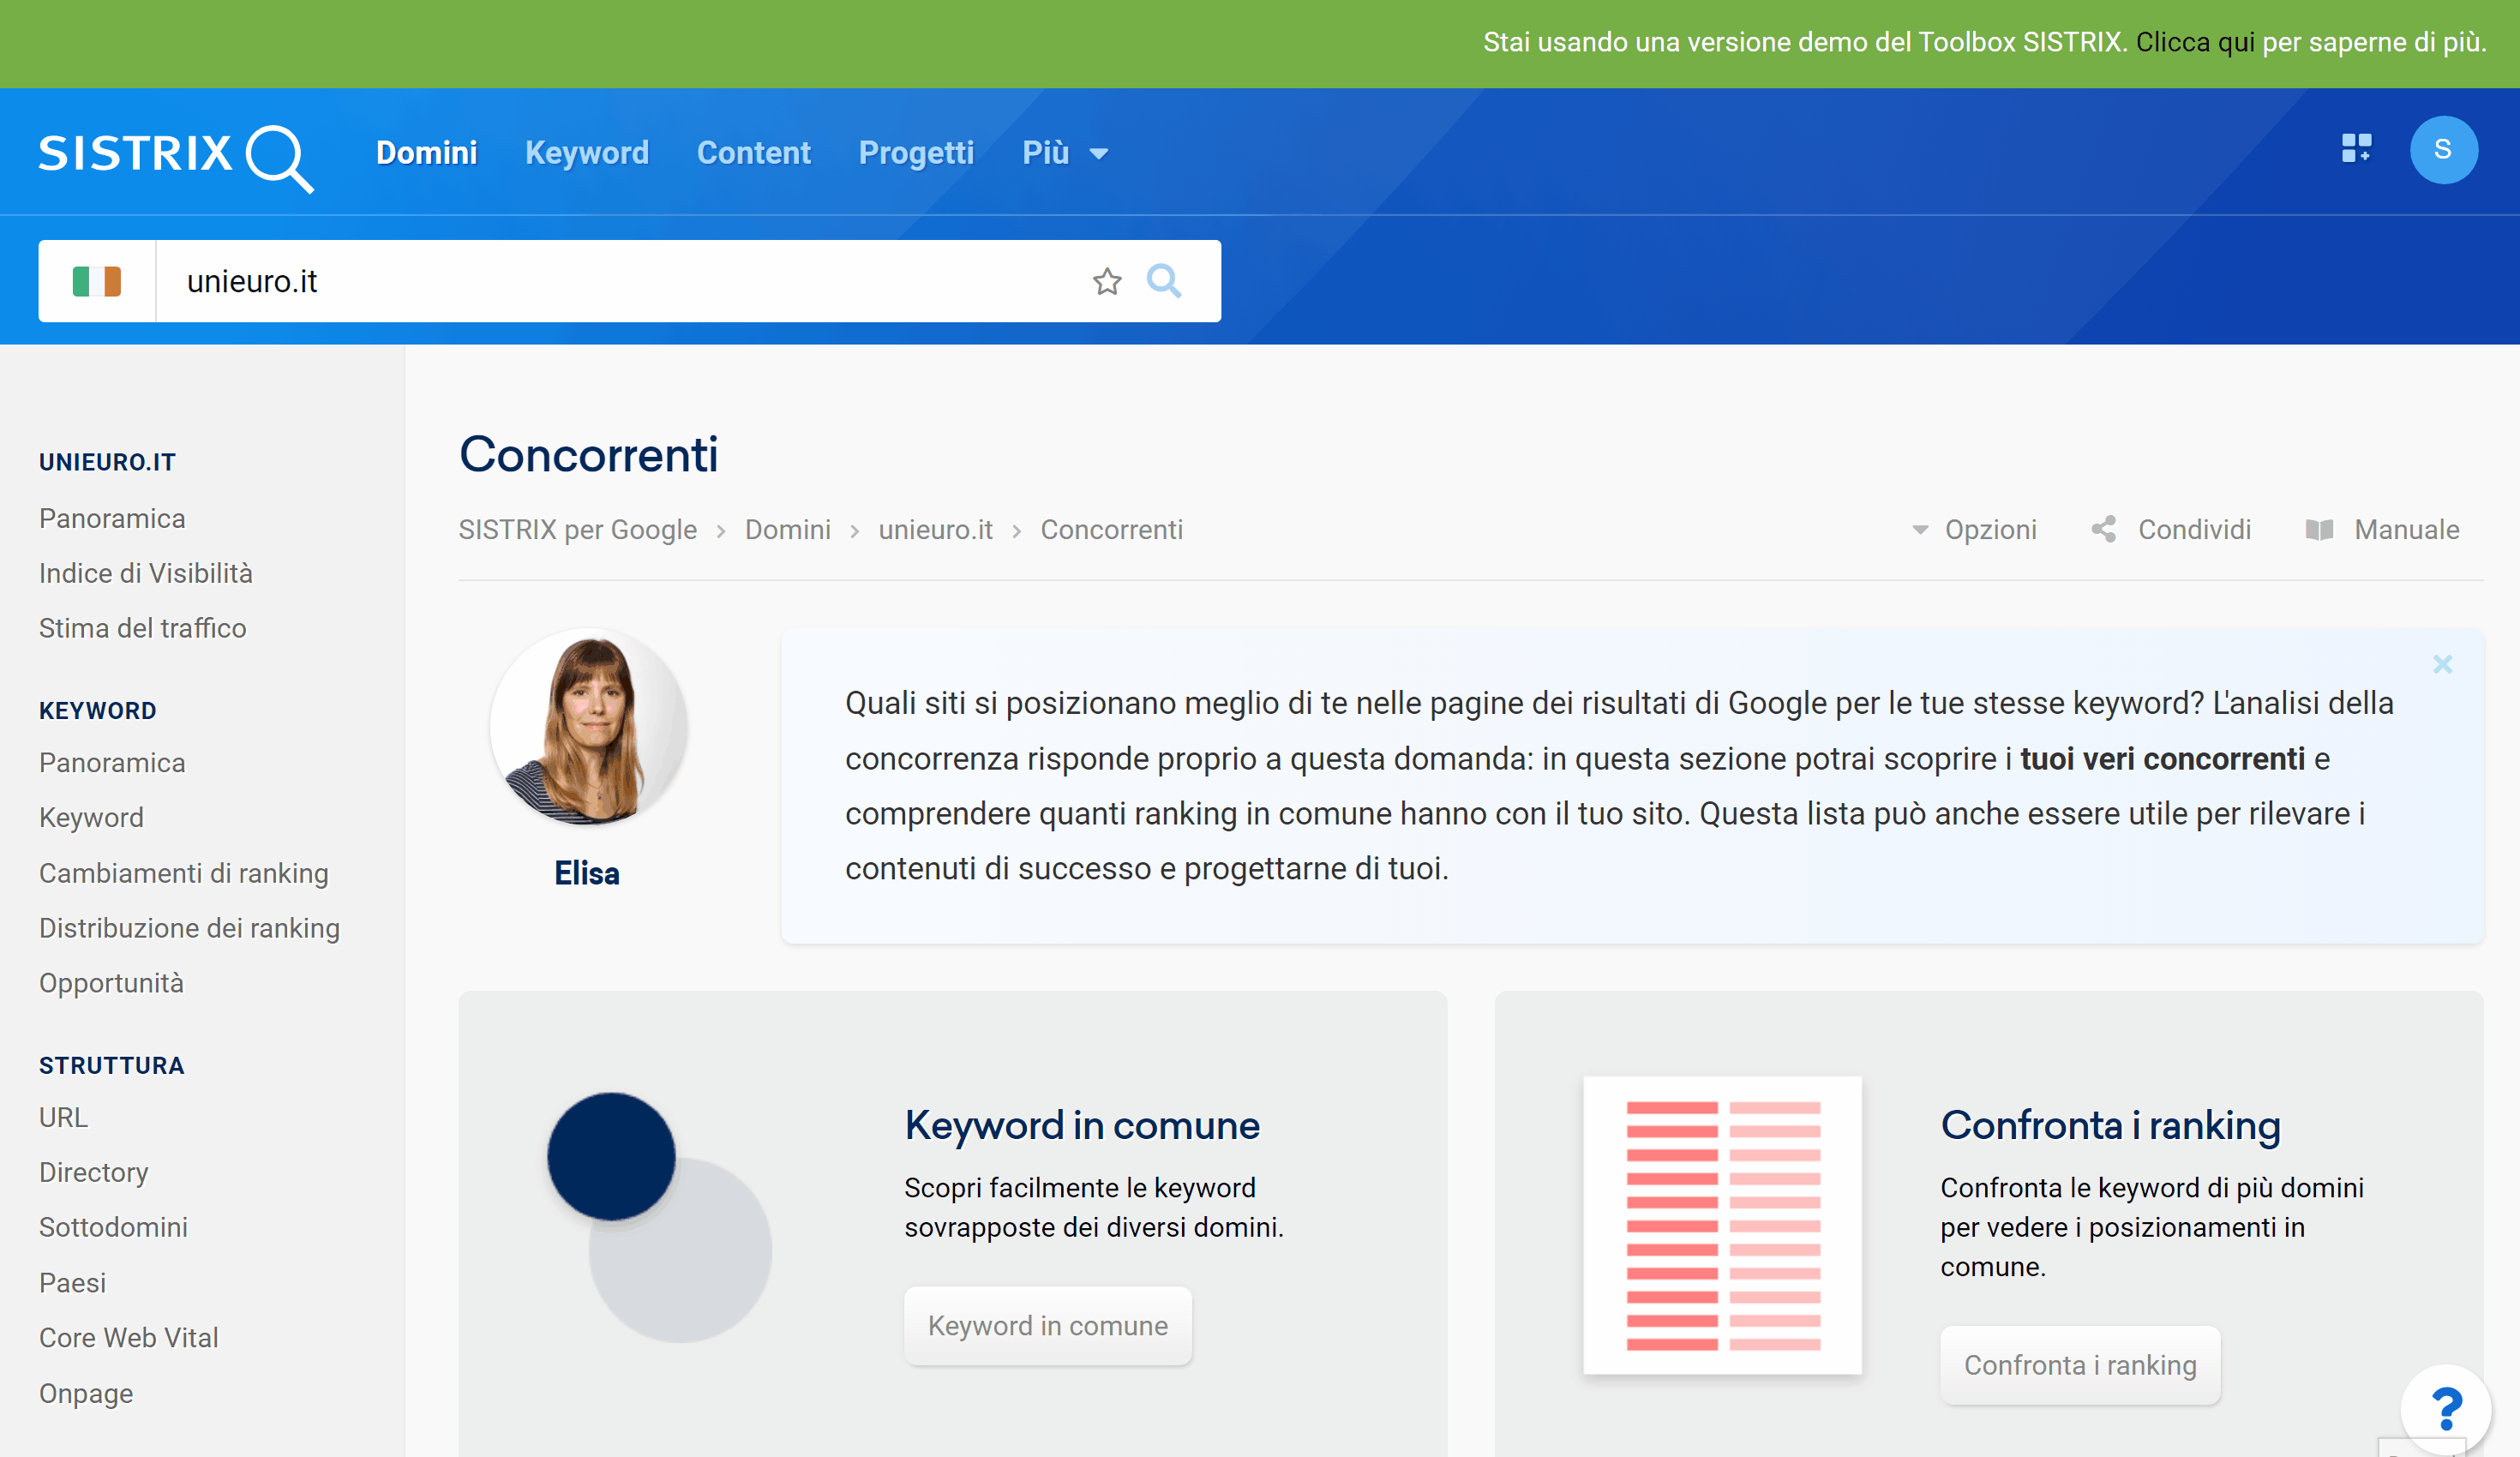
Task: Click the close X icon on the info banner
Action: point(2442,664)
